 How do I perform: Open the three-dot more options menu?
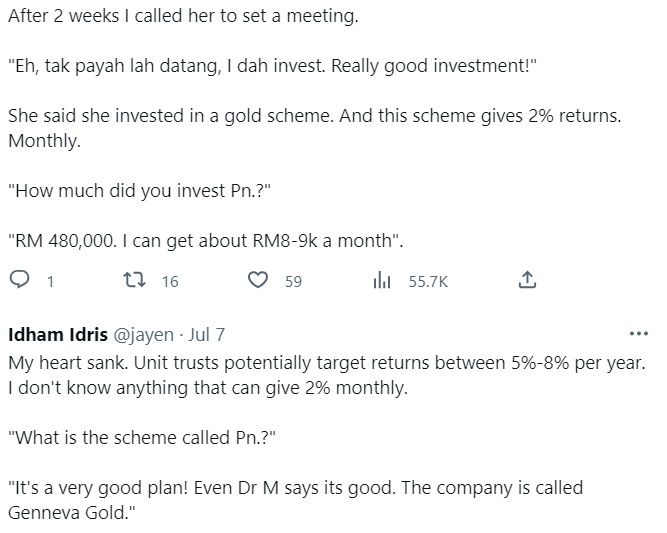click(x=637, y=333)
